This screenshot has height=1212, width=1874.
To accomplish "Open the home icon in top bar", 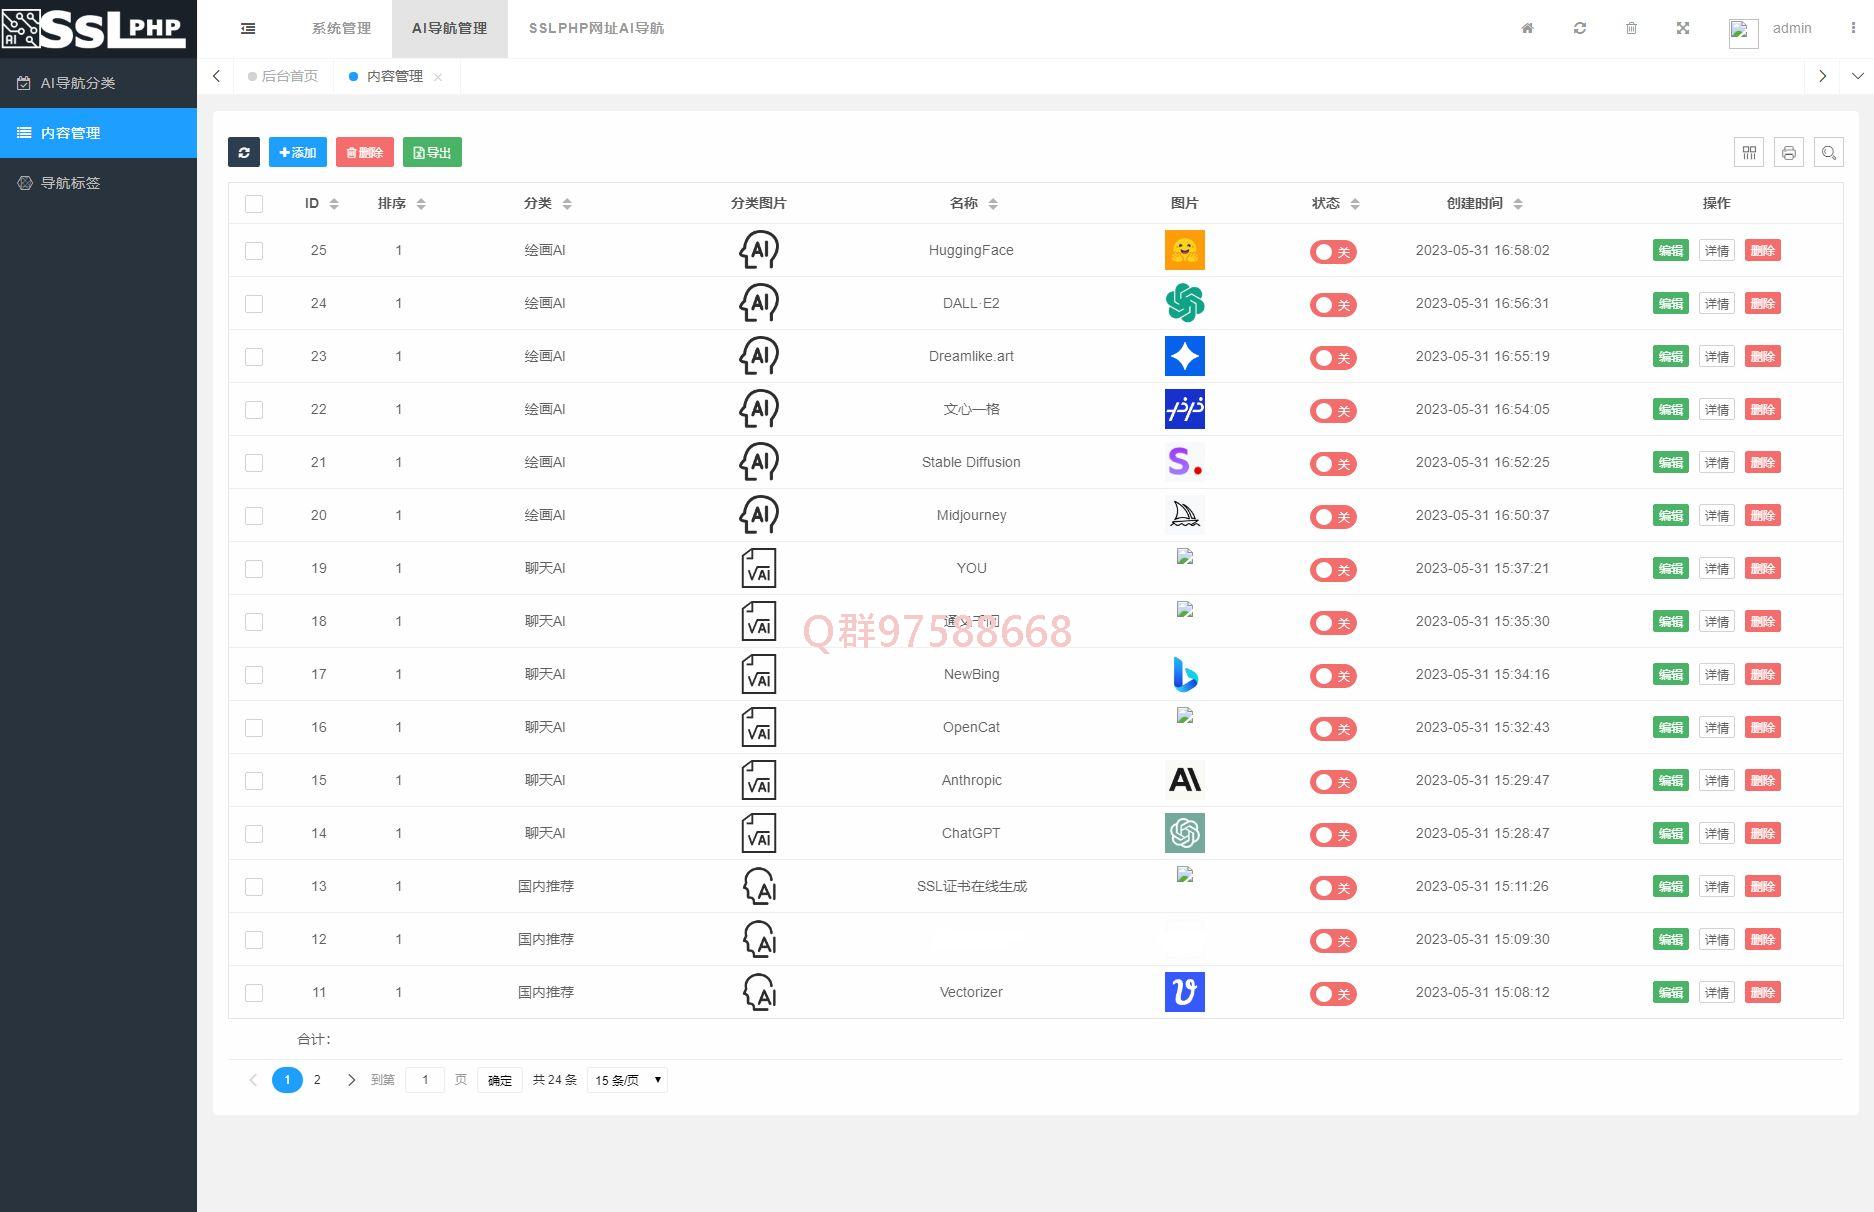I will pyautogui.click(x=1527, y=28).
